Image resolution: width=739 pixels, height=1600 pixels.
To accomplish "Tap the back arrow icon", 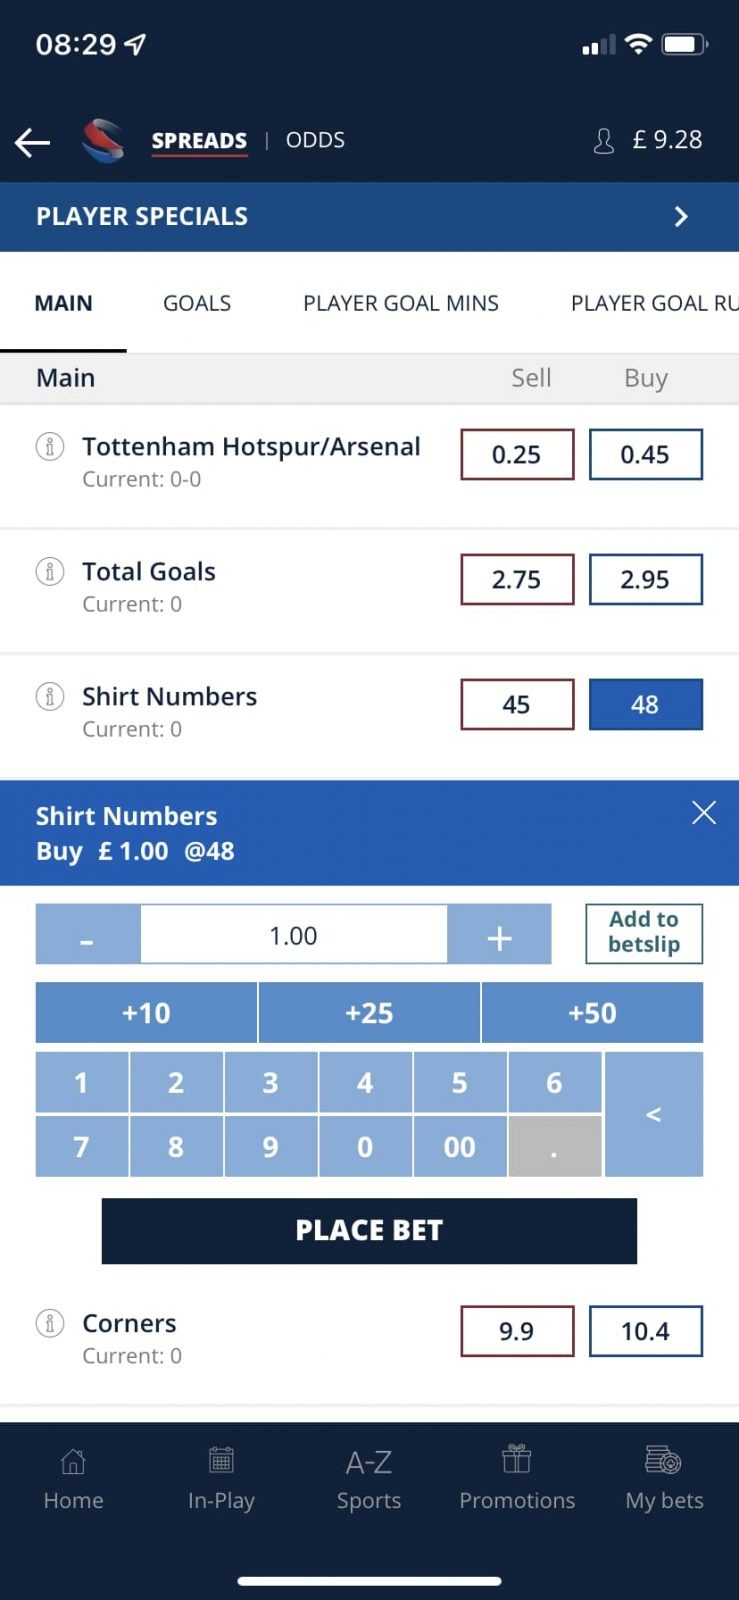I will (32, 142).
